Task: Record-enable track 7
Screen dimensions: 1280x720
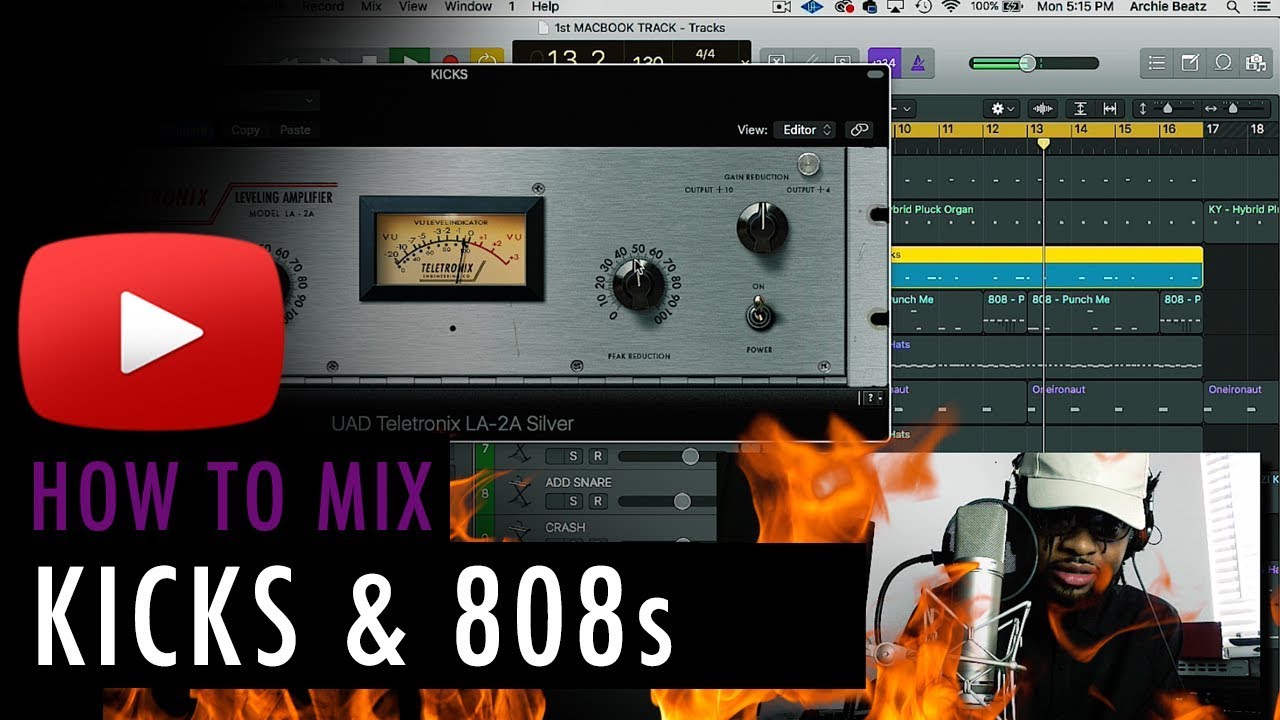Action: click(597, 456)
